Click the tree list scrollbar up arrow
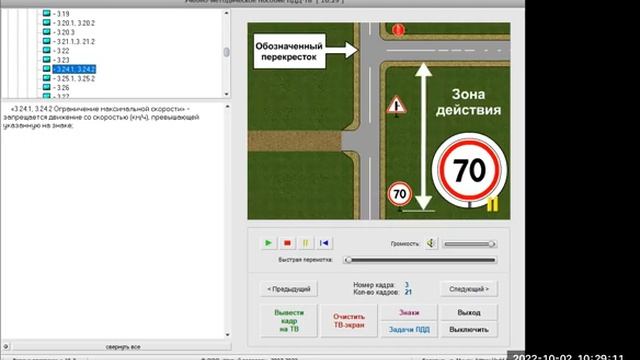Screen dimensions: 640x360 pos(227,13)
